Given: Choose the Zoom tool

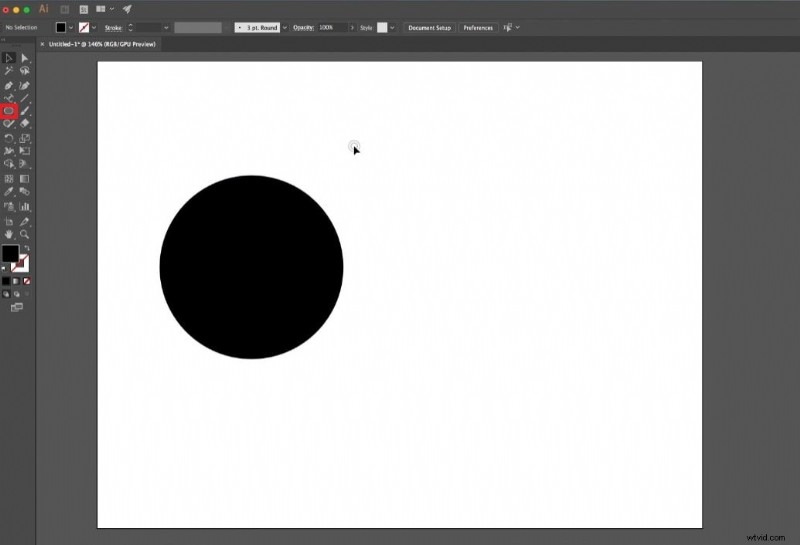Looking at the screenshot, I should [x=24, y=234].
